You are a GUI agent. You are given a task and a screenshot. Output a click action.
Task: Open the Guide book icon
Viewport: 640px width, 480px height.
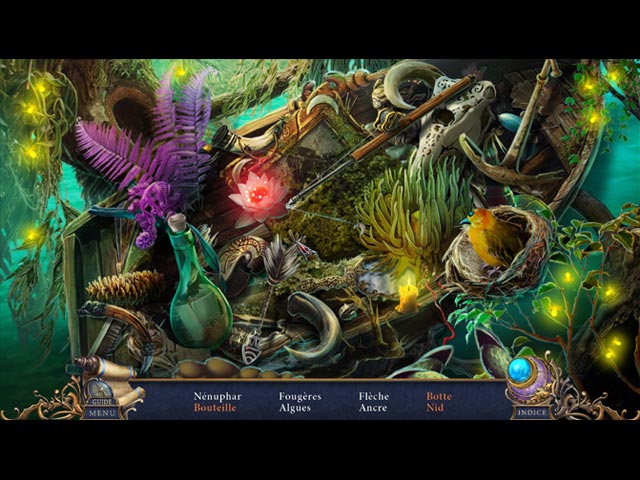[100, 392]
